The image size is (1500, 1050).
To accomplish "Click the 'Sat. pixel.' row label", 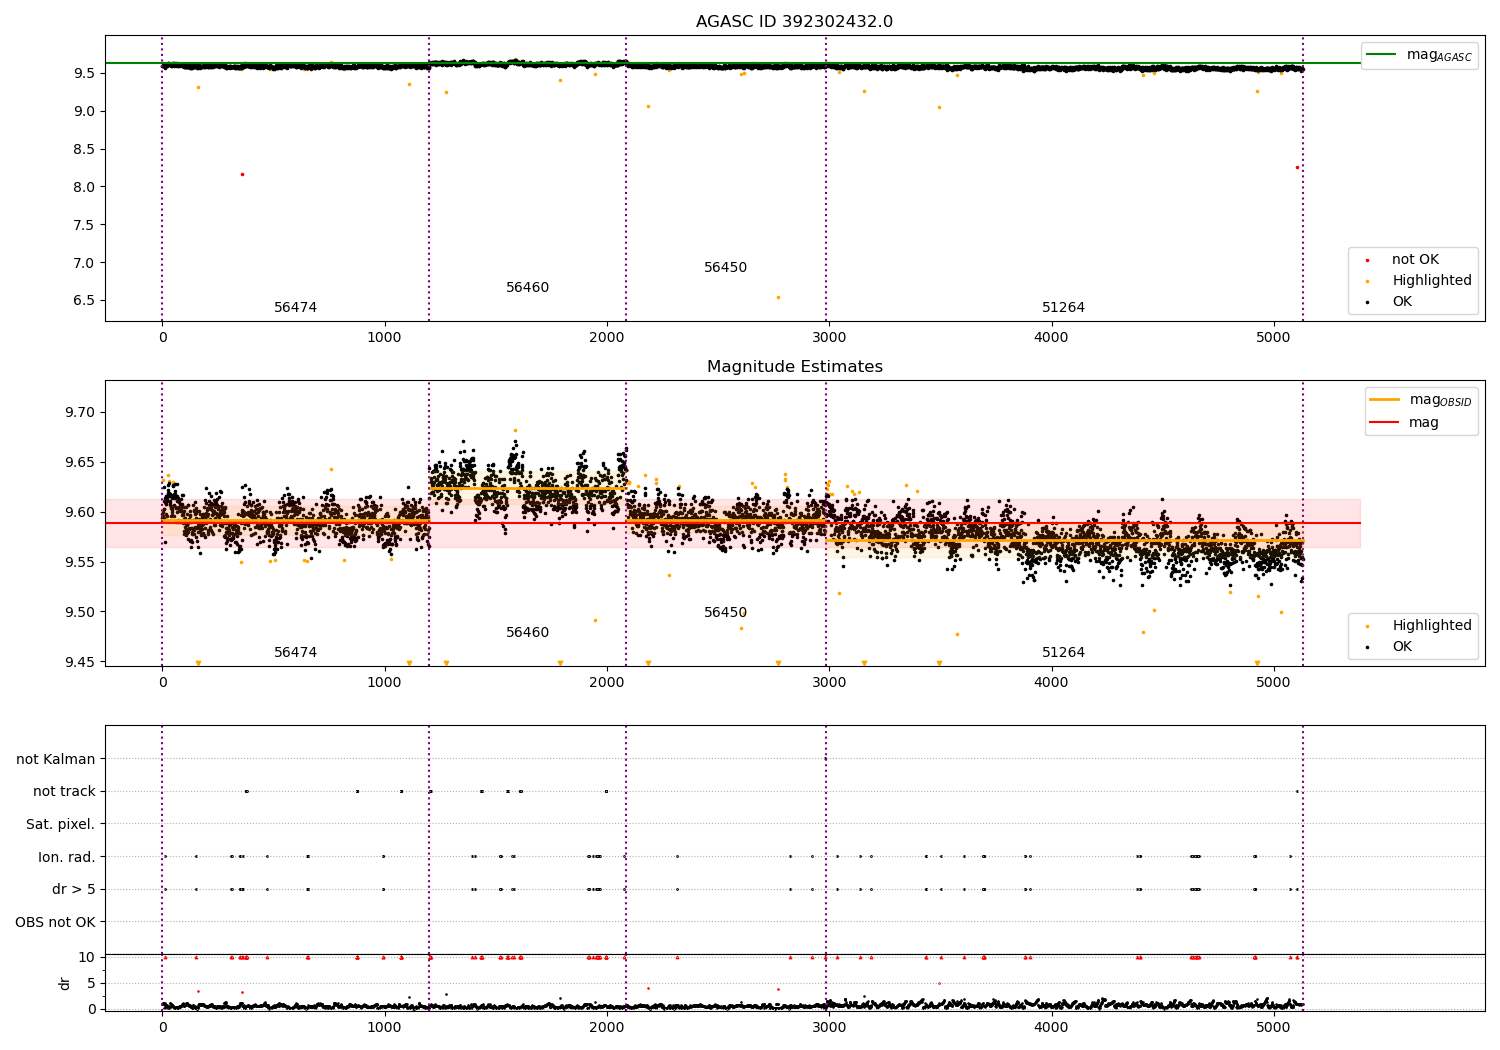I will click(61, 825).
